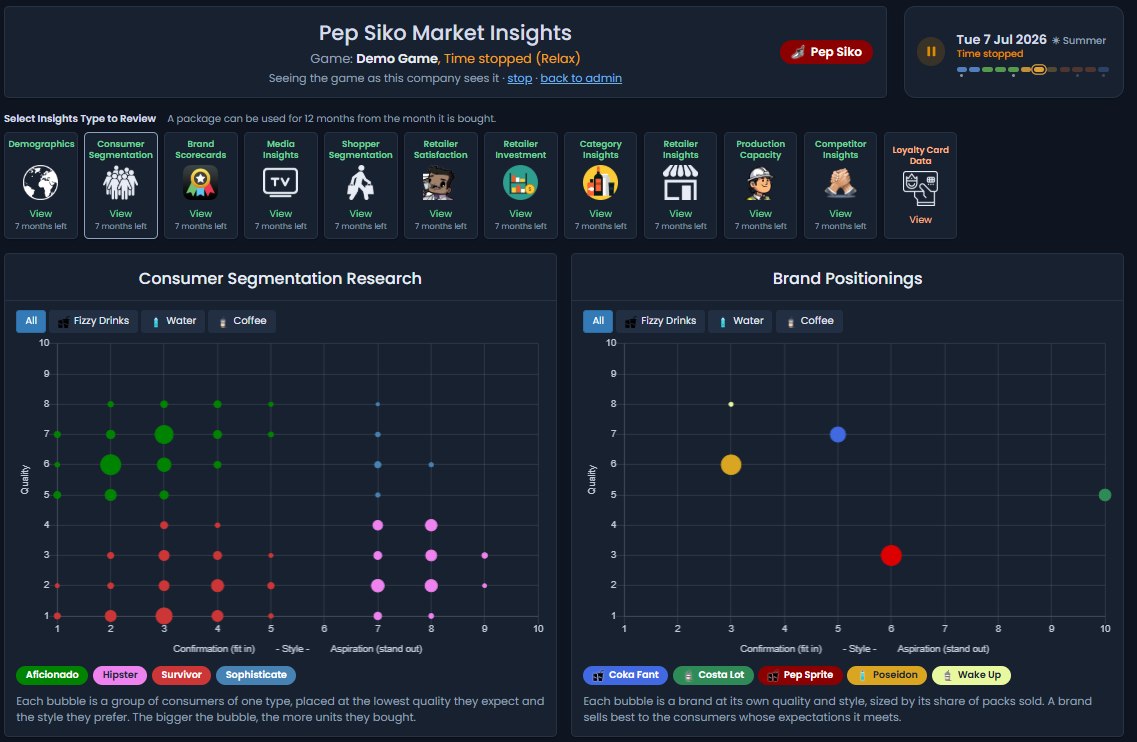
Task: Toggle the Costa Lot brand legend
Action: [x=714, y=675]
